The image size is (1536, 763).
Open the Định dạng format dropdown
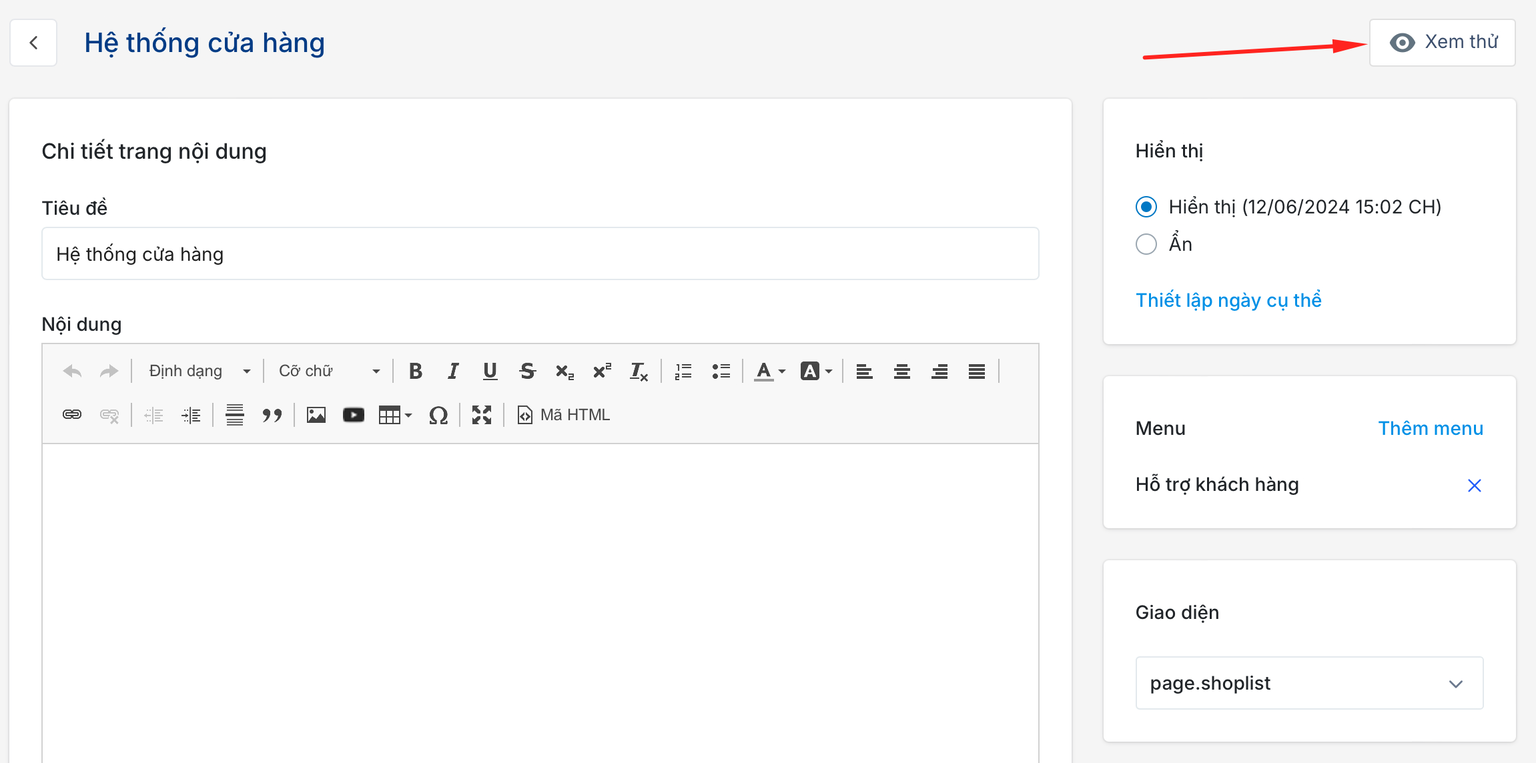tap(199, 371)
